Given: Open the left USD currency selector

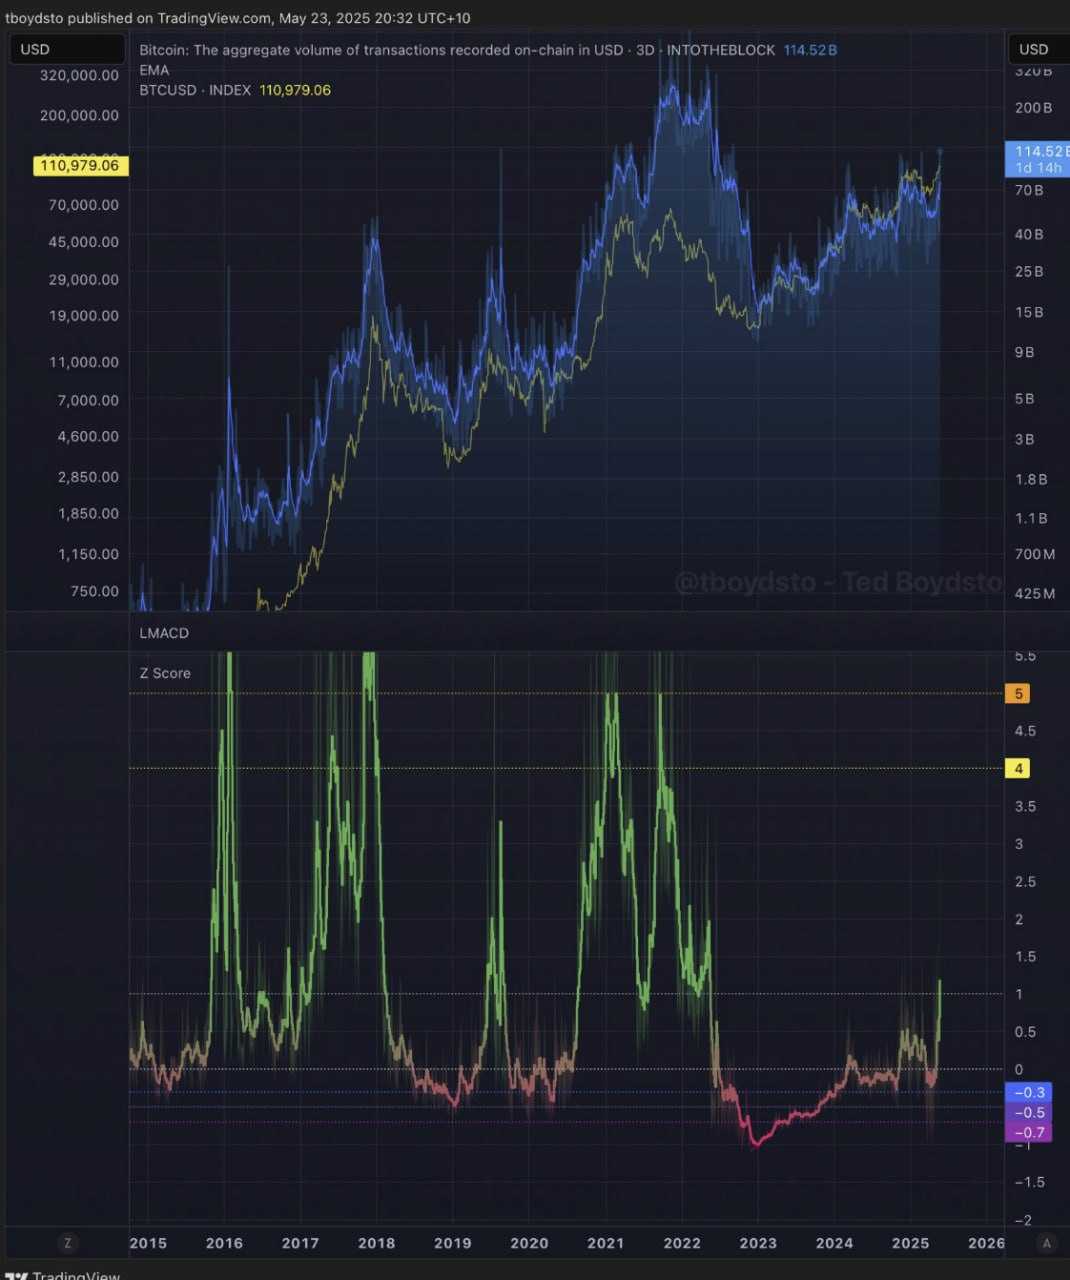Looking at the screenshot, I should [67, 49].
